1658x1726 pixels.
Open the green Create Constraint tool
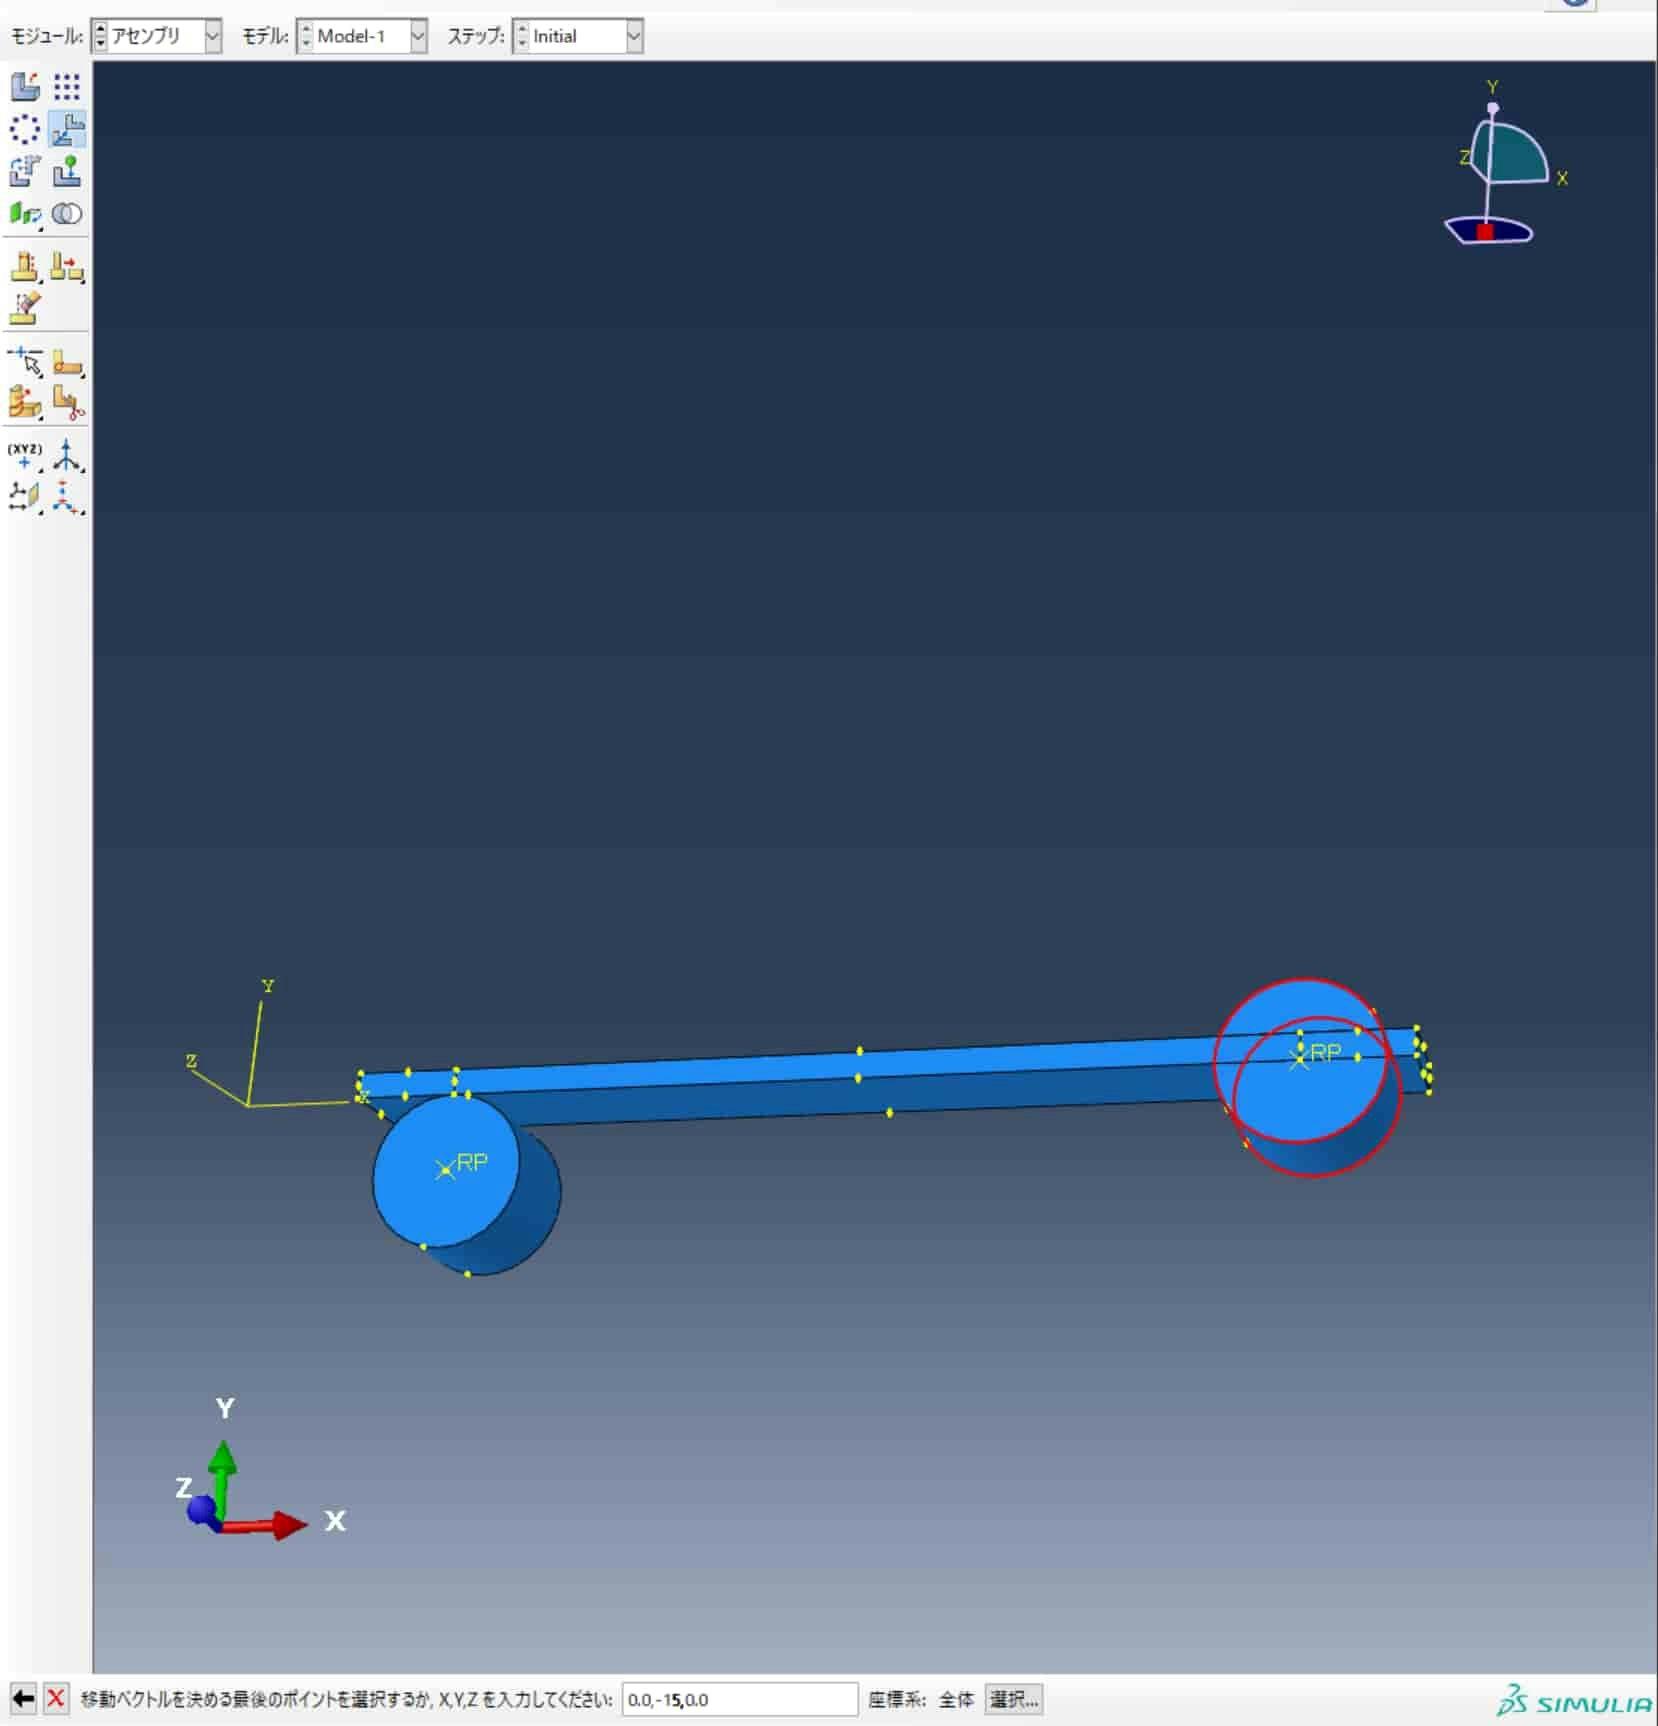point(25,213)
